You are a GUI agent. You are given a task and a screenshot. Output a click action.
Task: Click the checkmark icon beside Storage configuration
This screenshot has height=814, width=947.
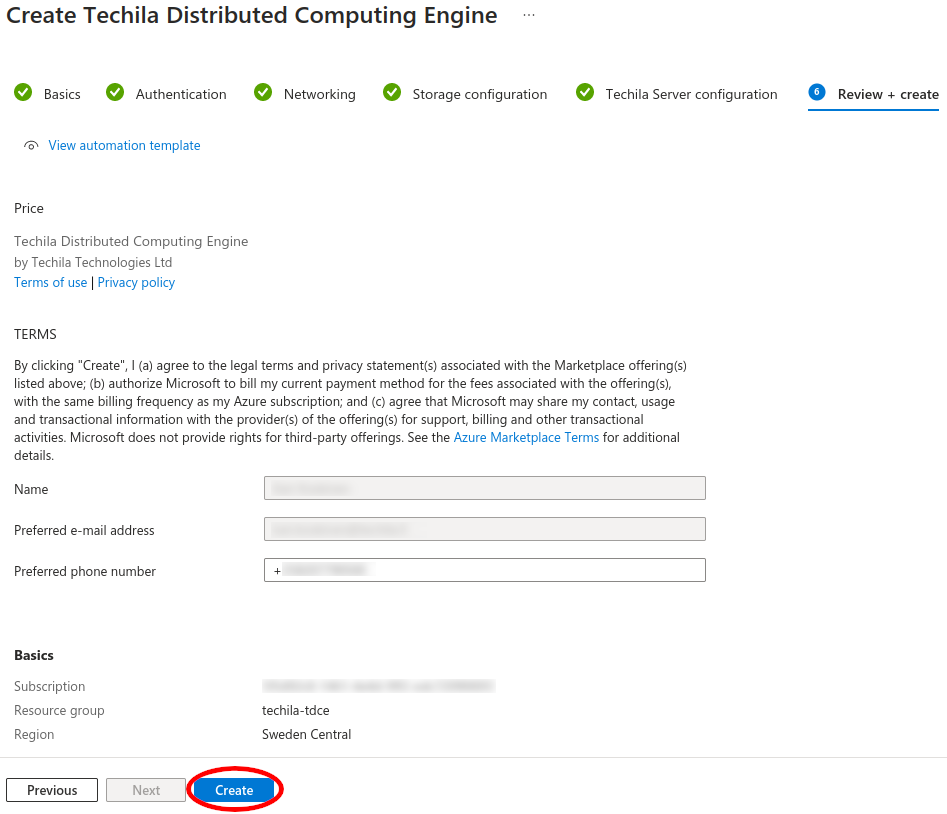392,93
